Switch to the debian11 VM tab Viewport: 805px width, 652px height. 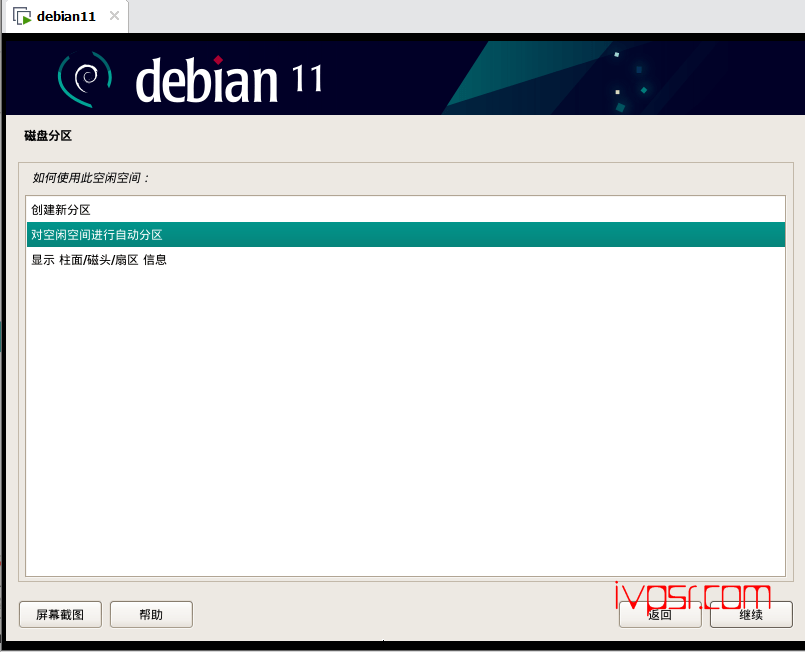(66, 16)
